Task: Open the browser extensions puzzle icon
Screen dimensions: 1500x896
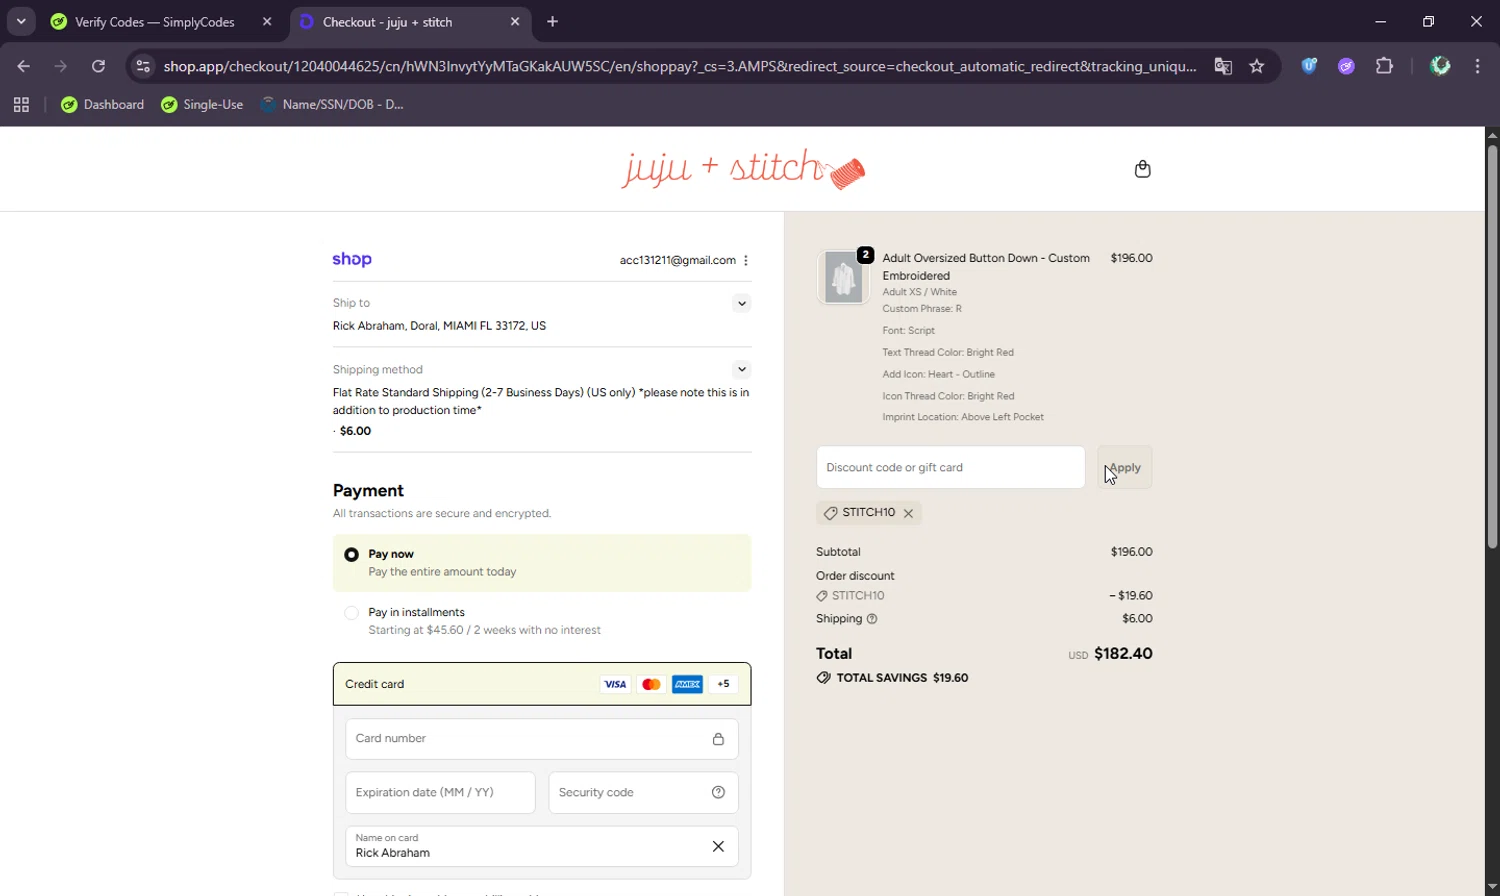Action: tap(1384, 66)
